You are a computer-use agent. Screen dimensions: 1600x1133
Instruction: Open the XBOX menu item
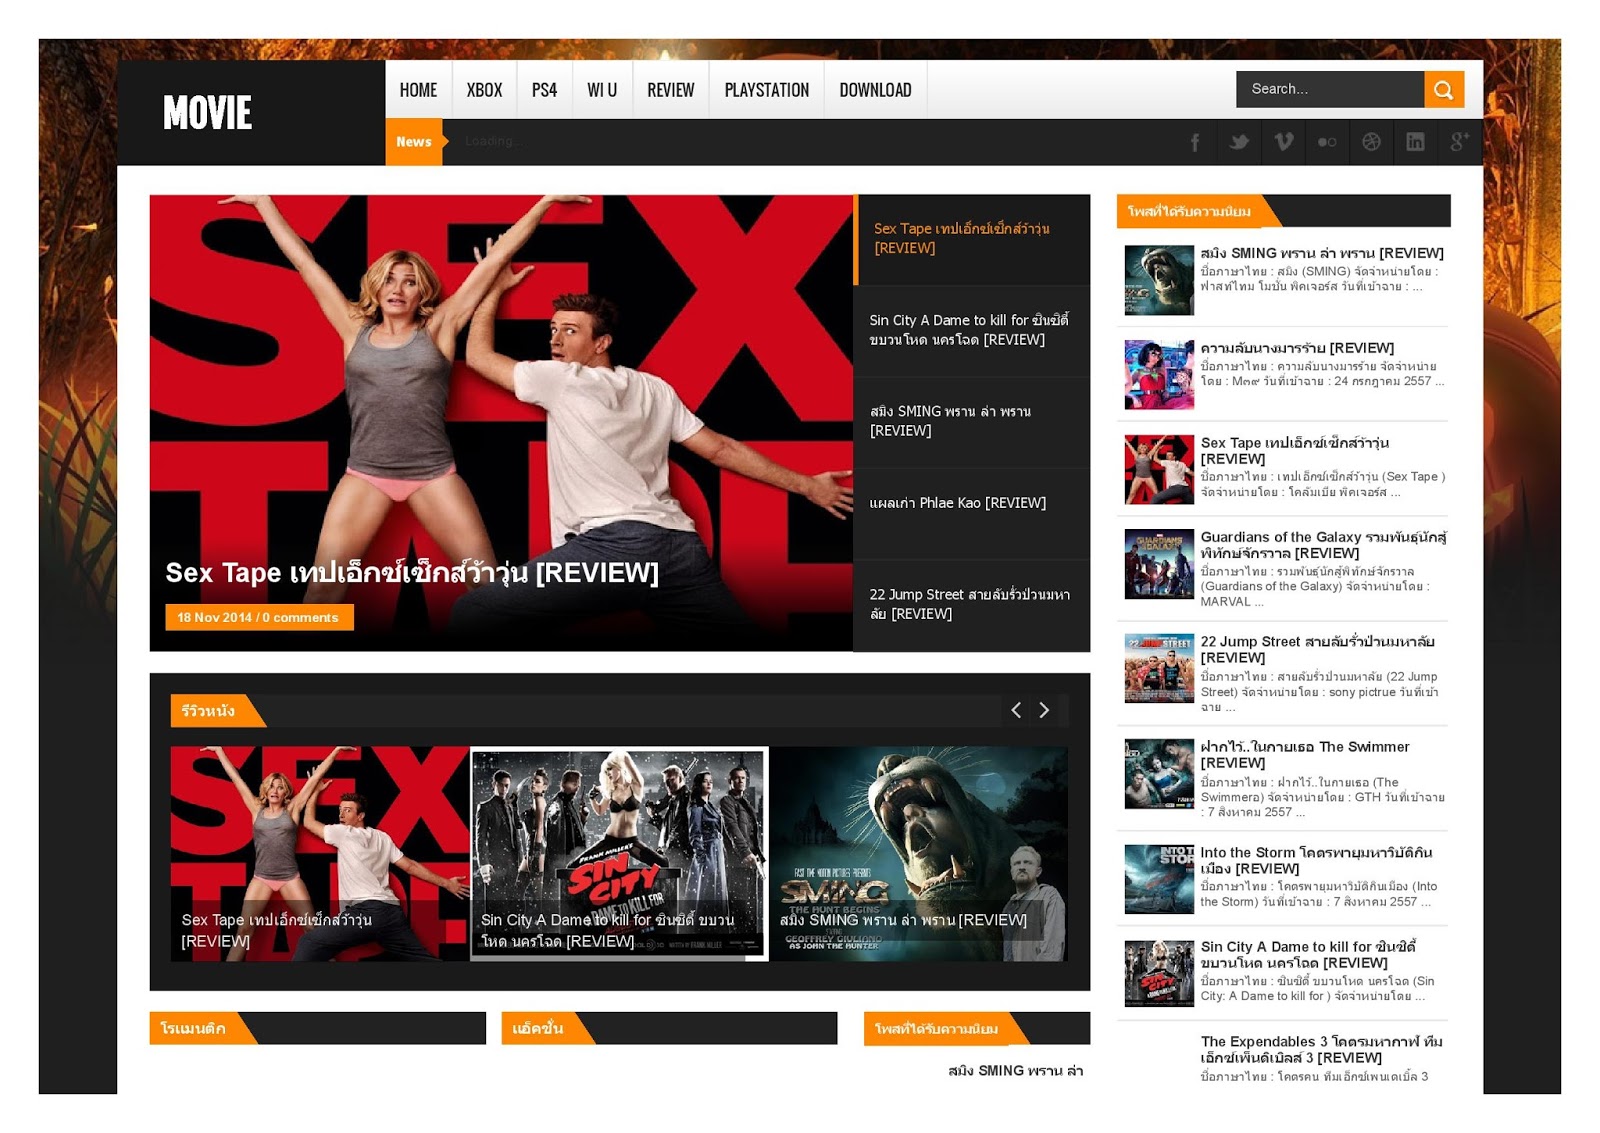484,90
